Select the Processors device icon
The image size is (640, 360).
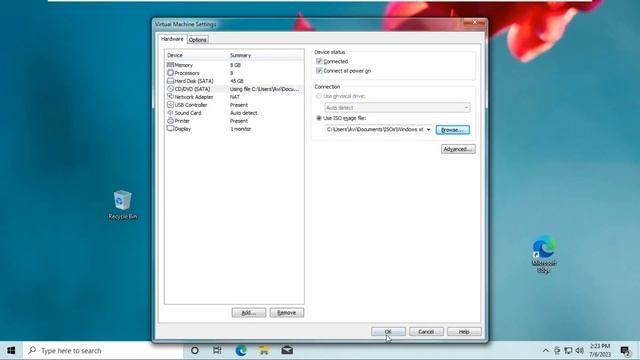point(170,73)
